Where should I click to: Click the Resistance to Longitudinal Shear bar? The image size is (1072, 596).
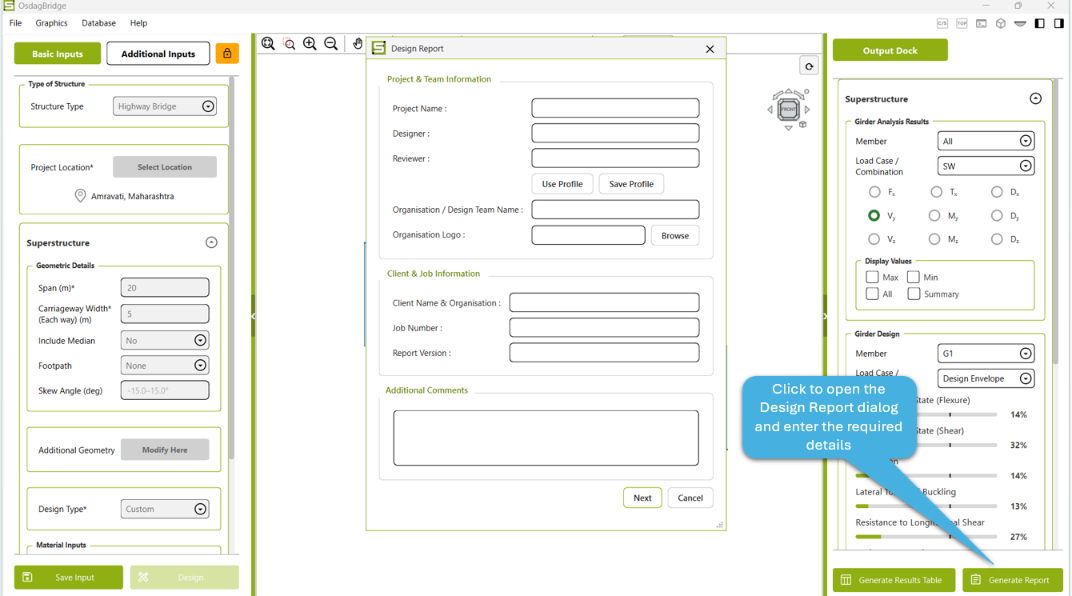[x=926, y=537]
